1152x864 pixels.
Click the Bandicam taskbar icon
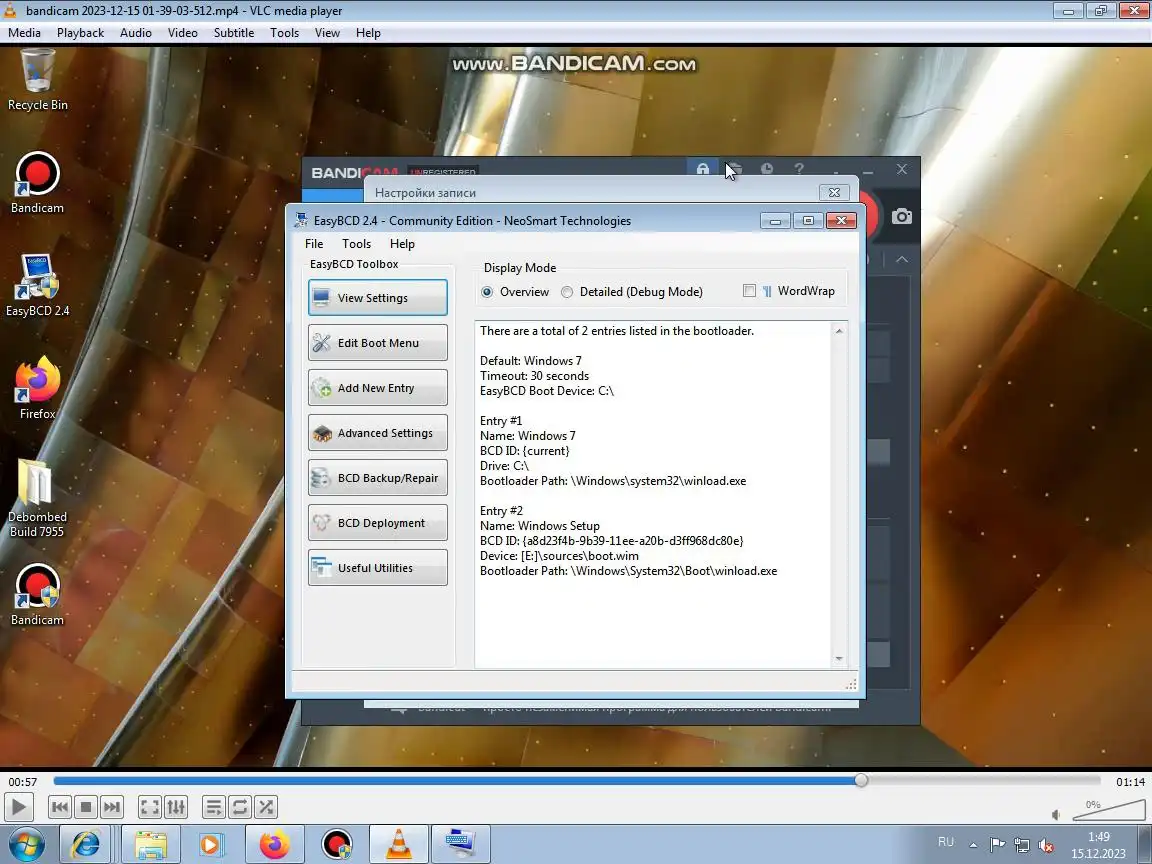pos(336,845)
